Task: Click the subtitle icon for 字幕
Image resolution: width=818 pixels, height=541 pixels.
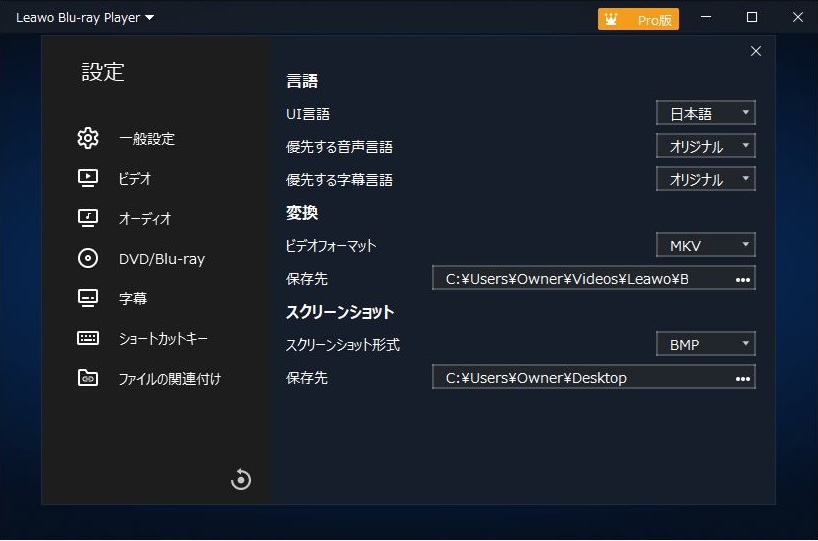Action: point(88,298)
